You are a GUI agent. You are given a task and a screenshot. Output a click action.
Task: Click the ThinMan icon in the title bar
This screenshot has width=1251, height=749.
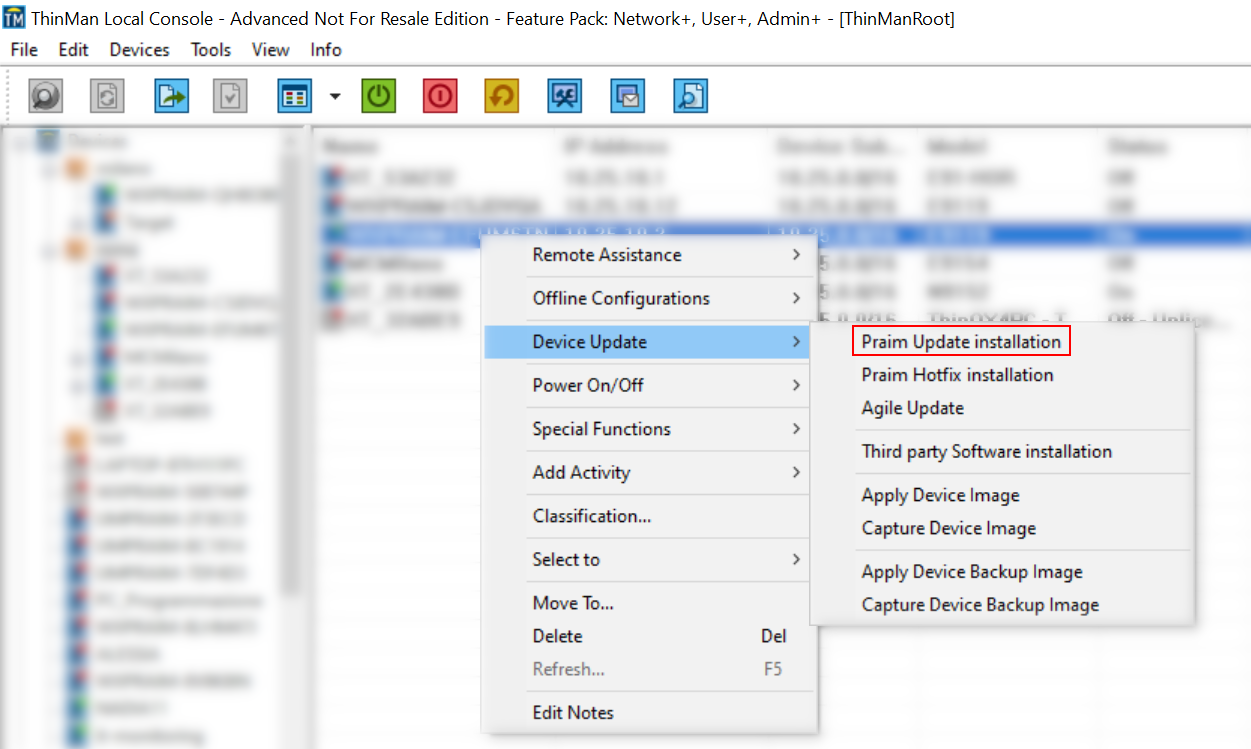point(14,18)
